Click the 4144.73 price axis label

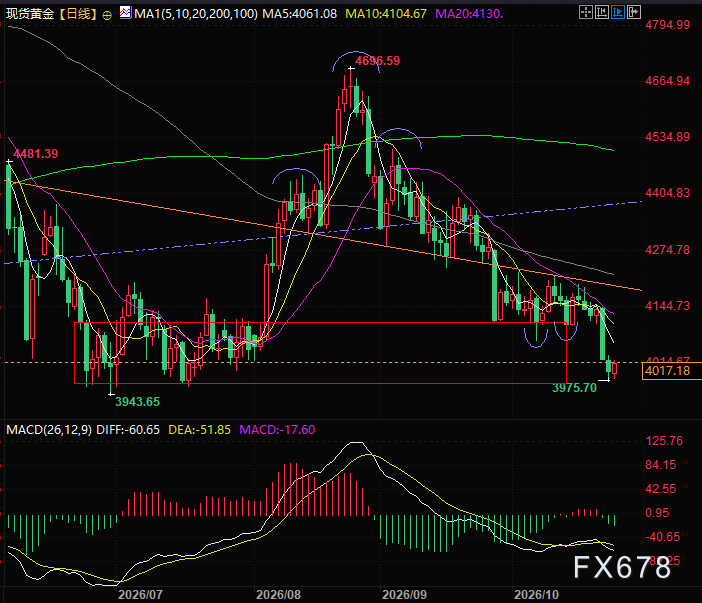[668, 306]
